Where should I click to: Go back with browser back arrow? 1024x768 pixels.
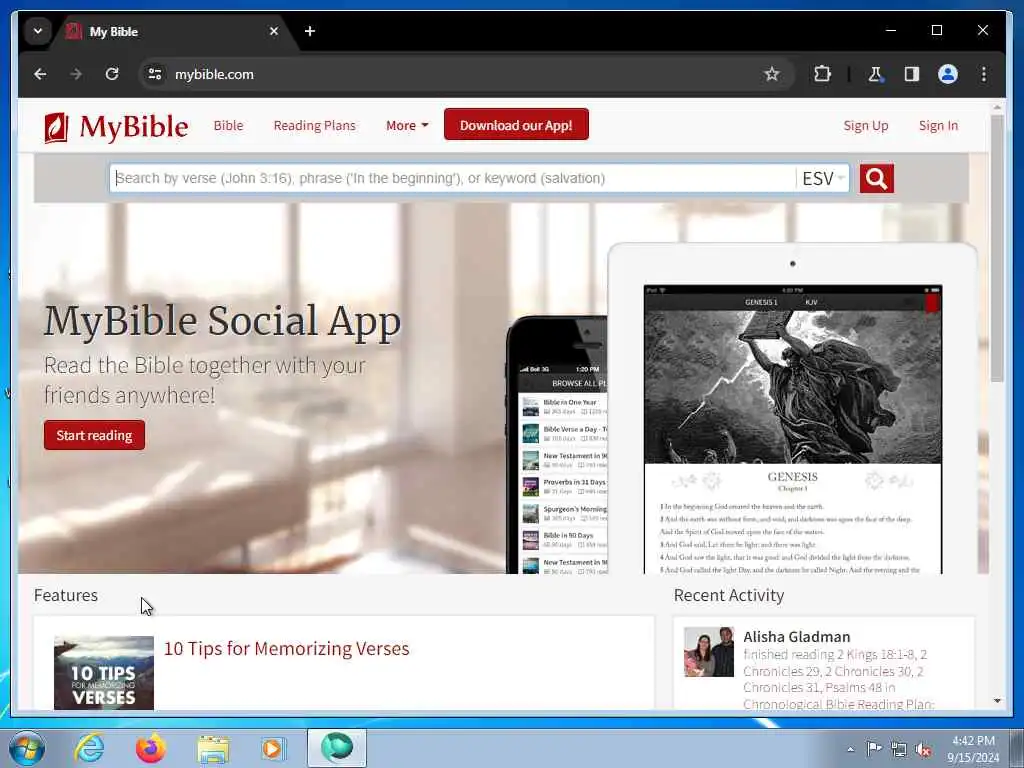coord(40,74)
